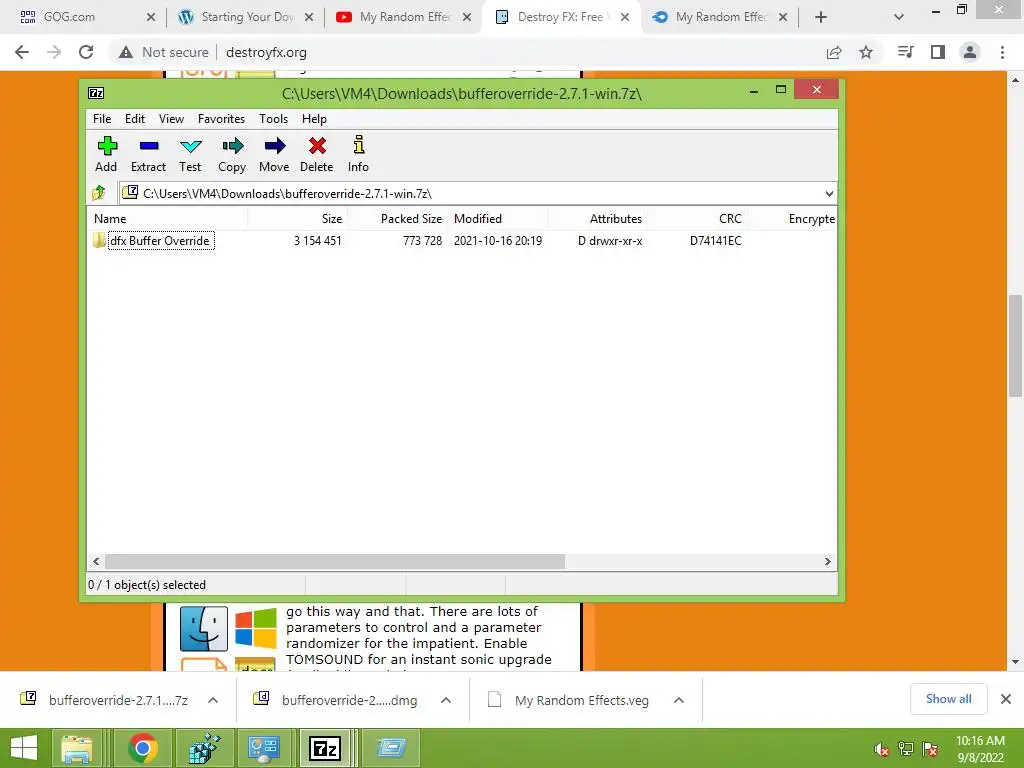This screenshot has height=768, width=1024.
Task: Open the Favorites menu
Action: [x=221, y=119]
